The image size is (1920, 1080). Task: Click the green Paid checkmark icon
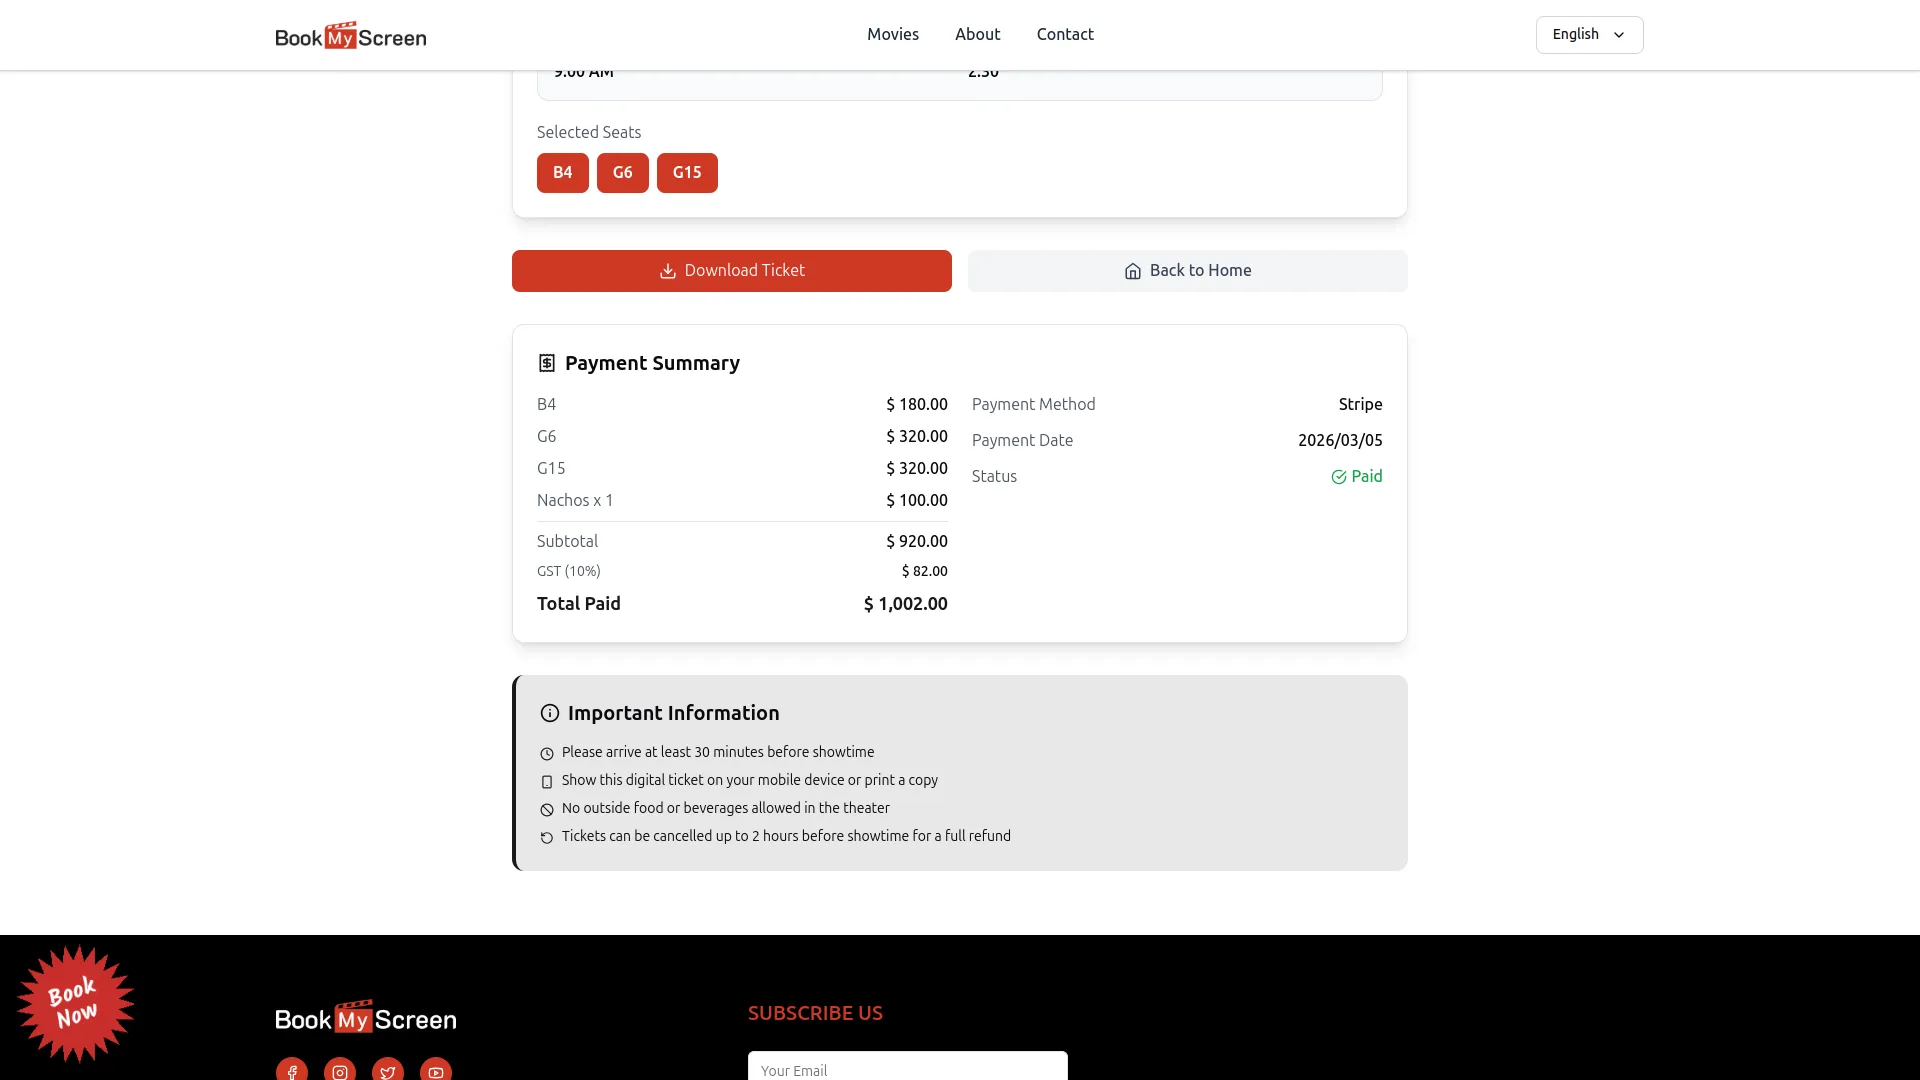pos(1340,476)
